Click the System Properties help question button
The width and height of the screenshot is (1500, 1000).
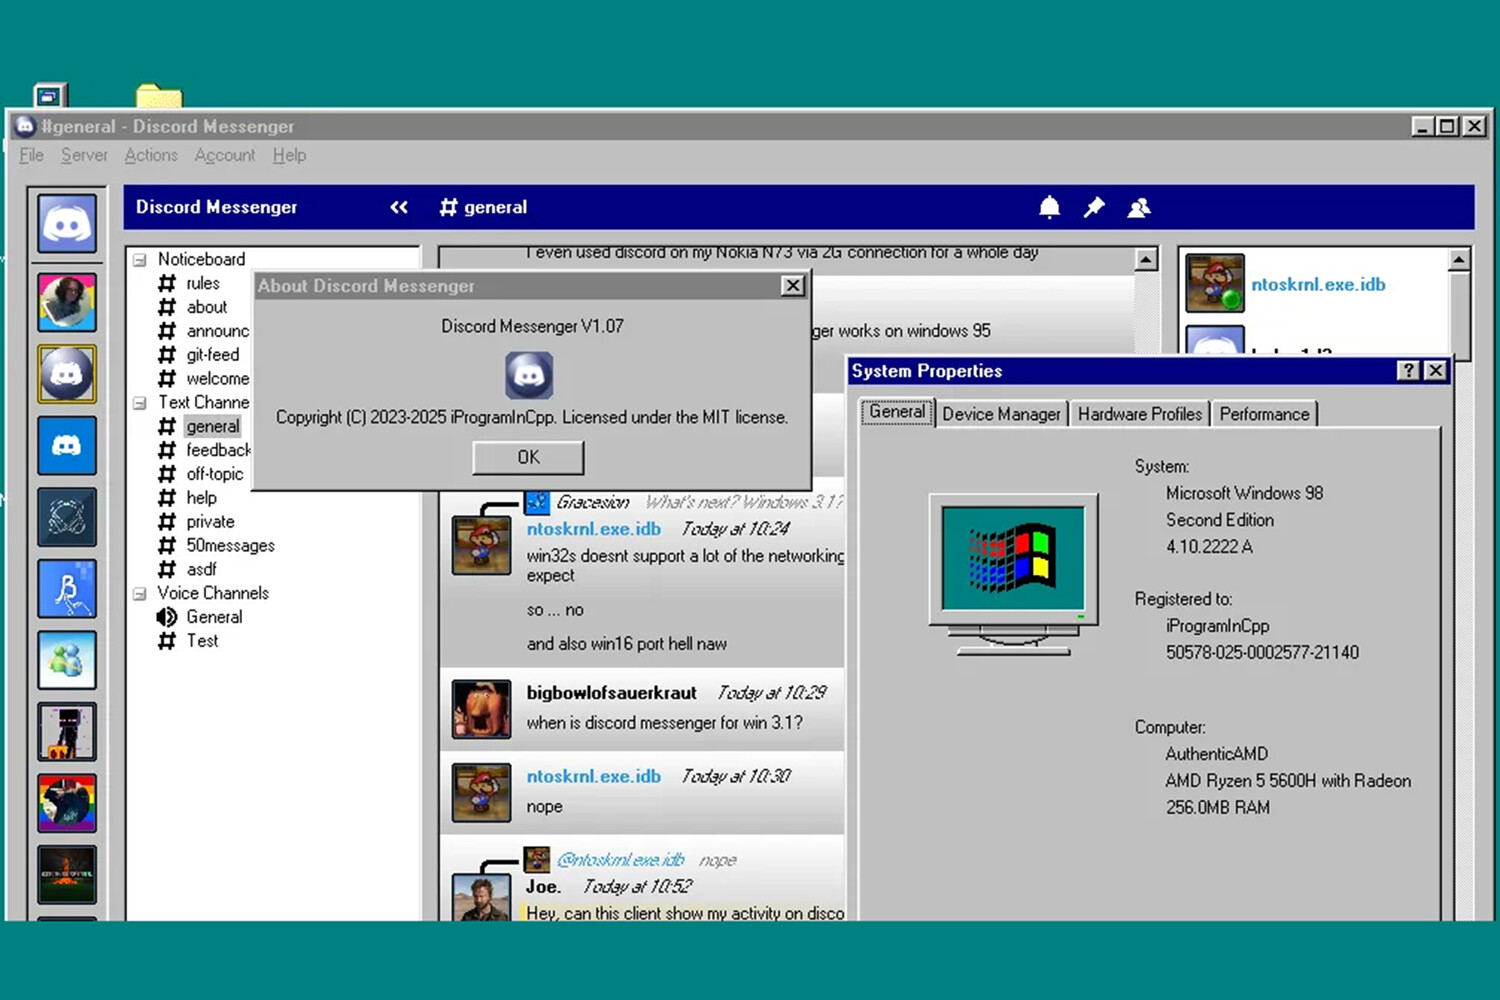pos(1408,370)
